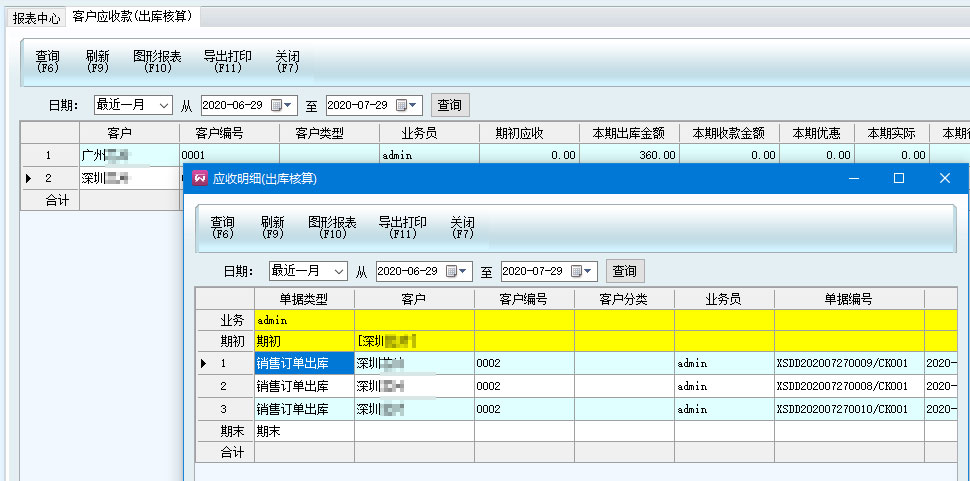Select document number XSDD202007270008/CK001
This screenshot has height=481, width=970.
tap(849, 386)
